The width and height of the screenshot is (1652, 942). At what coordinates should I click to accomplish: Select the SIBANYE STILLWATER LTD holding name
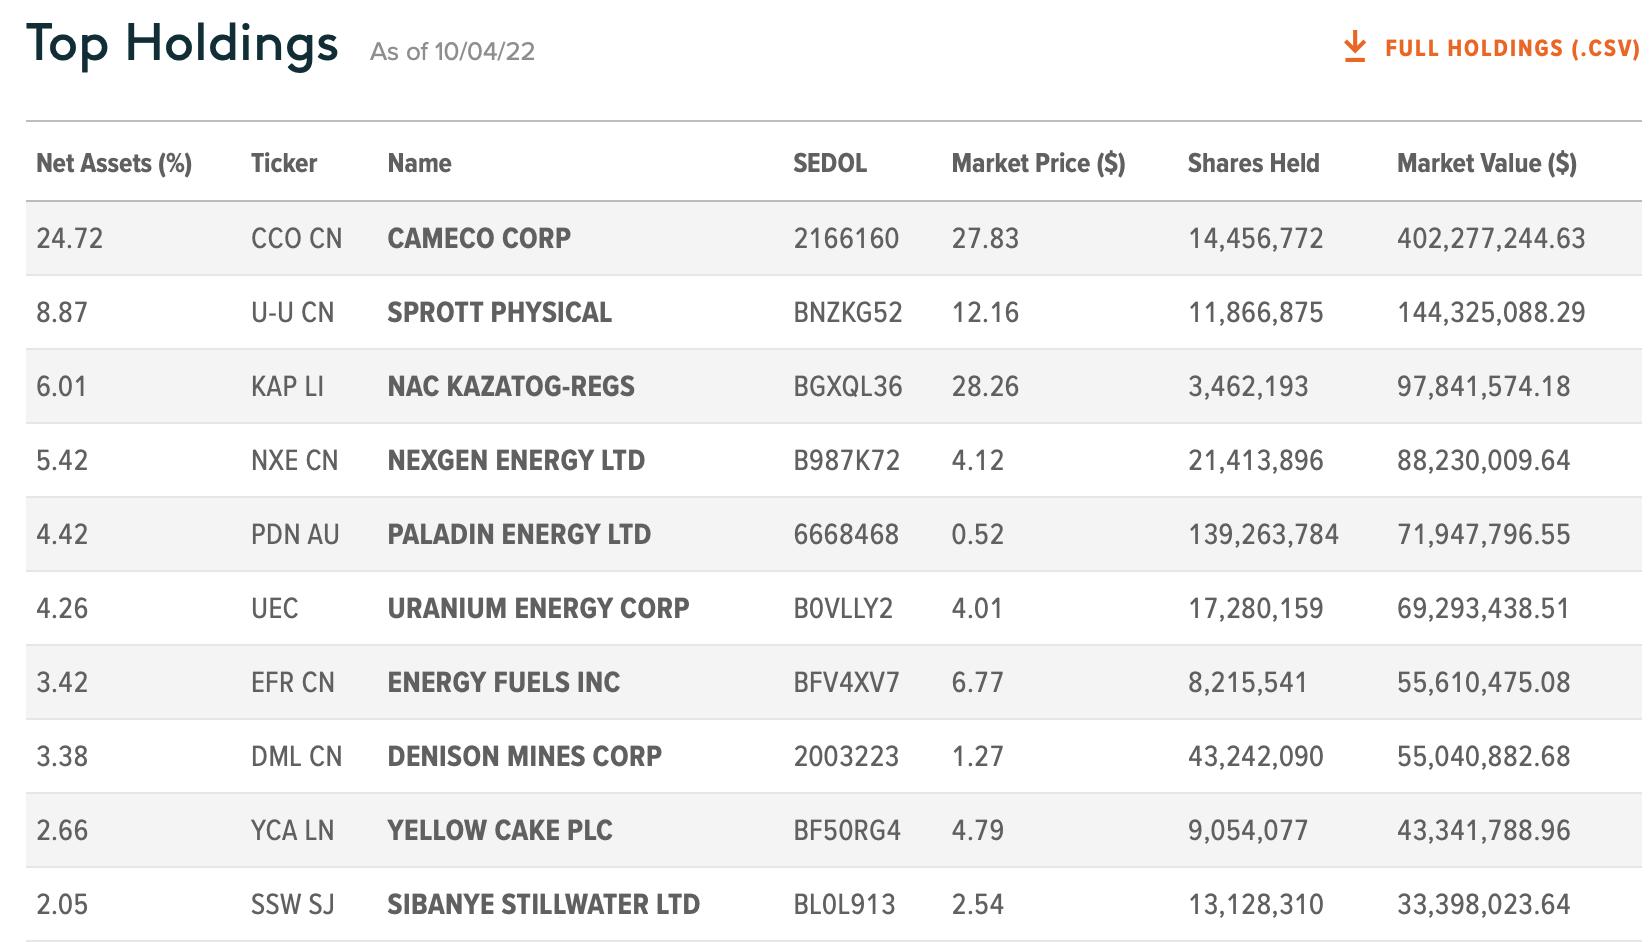544,904
